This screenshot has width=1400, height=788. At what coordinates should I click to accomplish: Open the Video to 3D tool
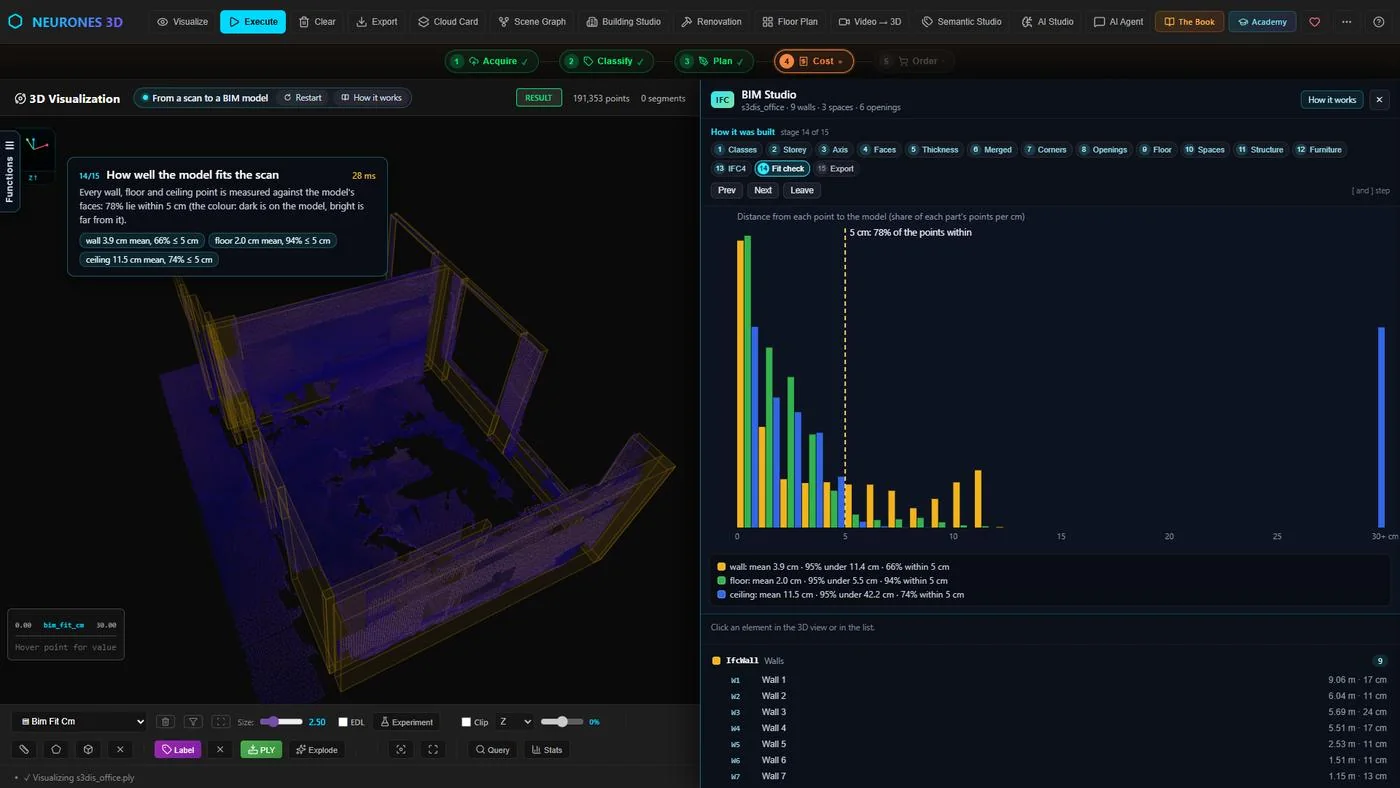pyautogui.click(x=870, y=21)
